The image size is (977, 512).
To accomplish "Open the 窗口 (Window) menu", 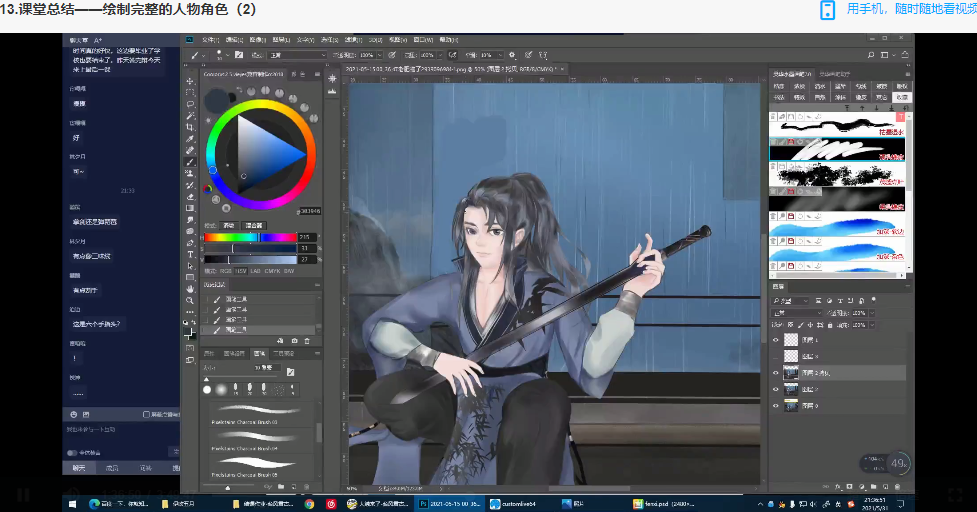I will click(423, 40).
